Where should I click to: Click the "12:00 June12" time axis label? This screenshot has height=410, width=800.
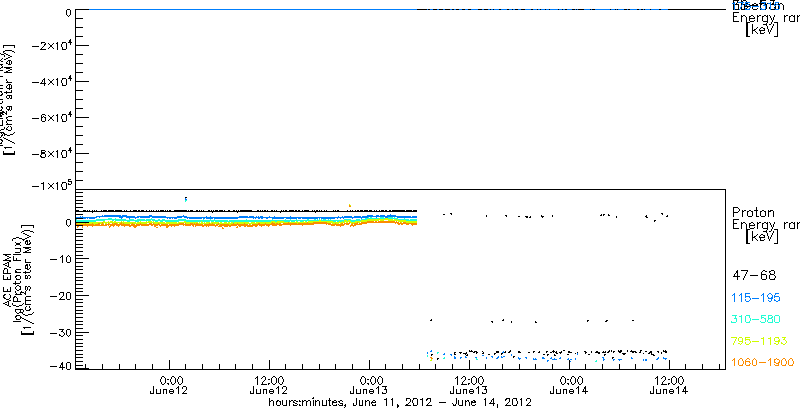[x=269, y=386]
